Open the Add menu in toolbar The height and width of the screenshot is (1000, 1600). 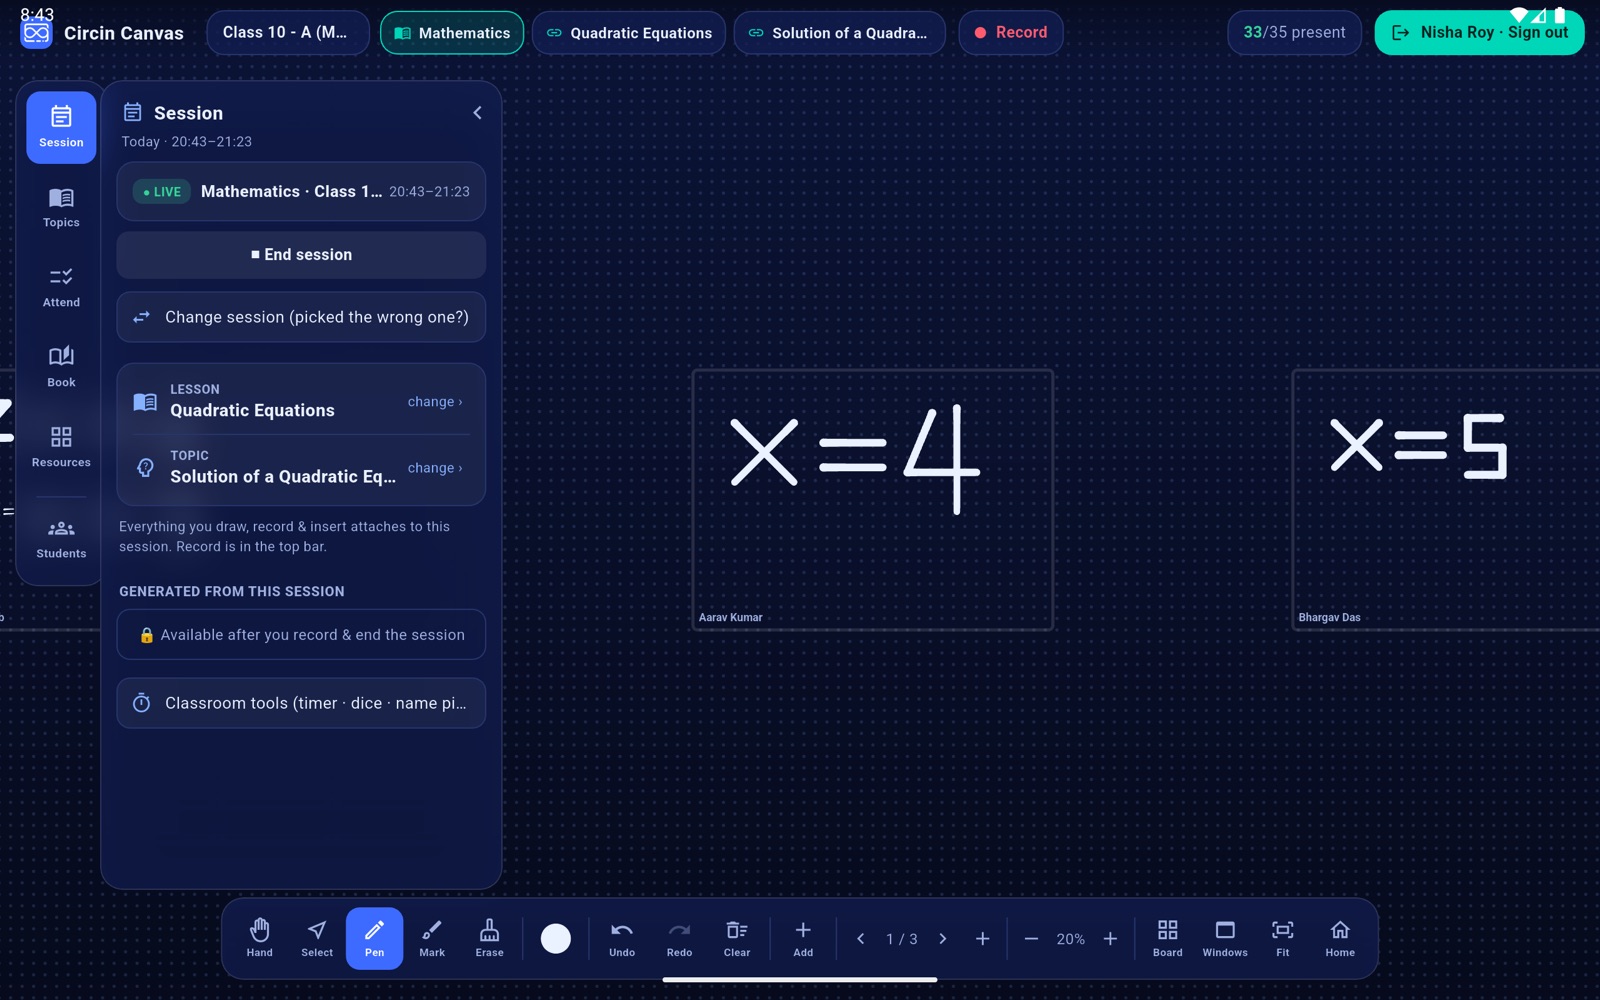803,938
